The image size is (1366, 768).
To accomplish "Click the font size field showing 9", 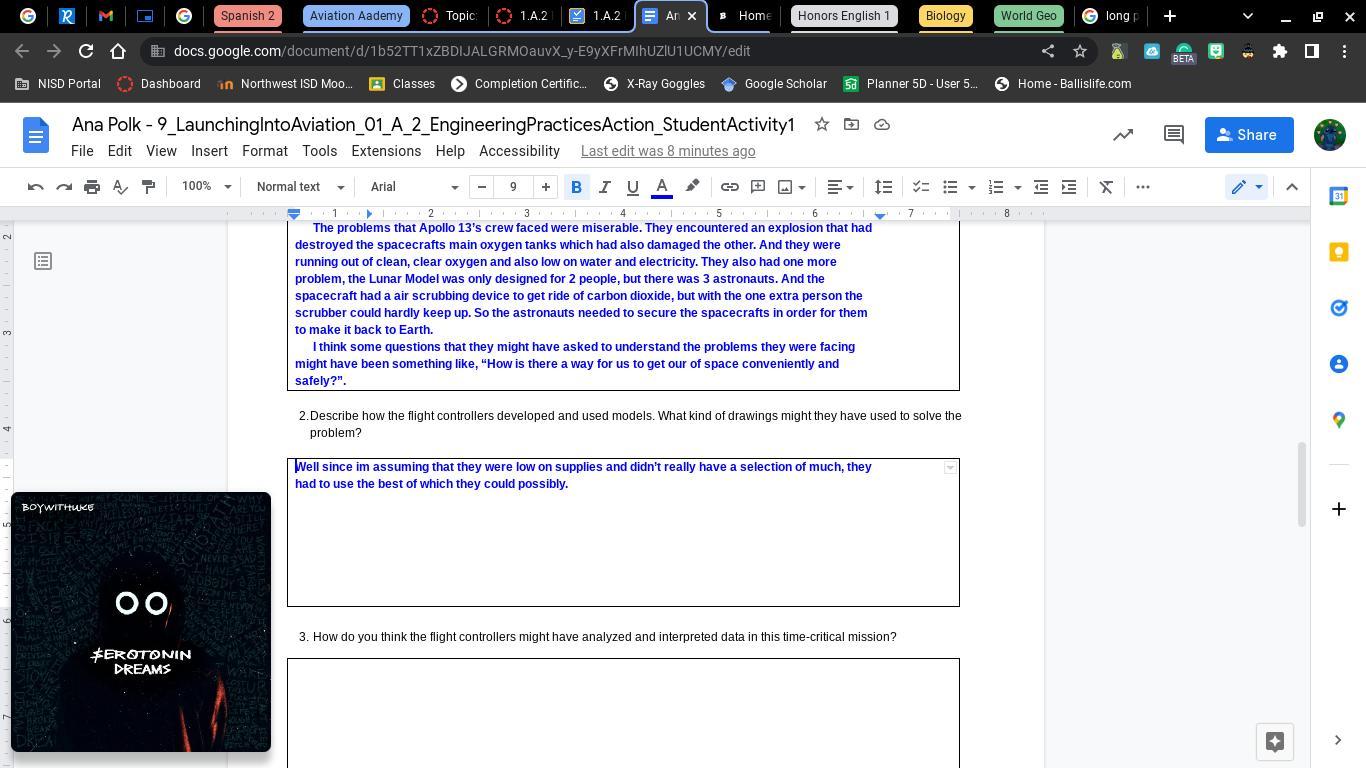I will 513,187.
